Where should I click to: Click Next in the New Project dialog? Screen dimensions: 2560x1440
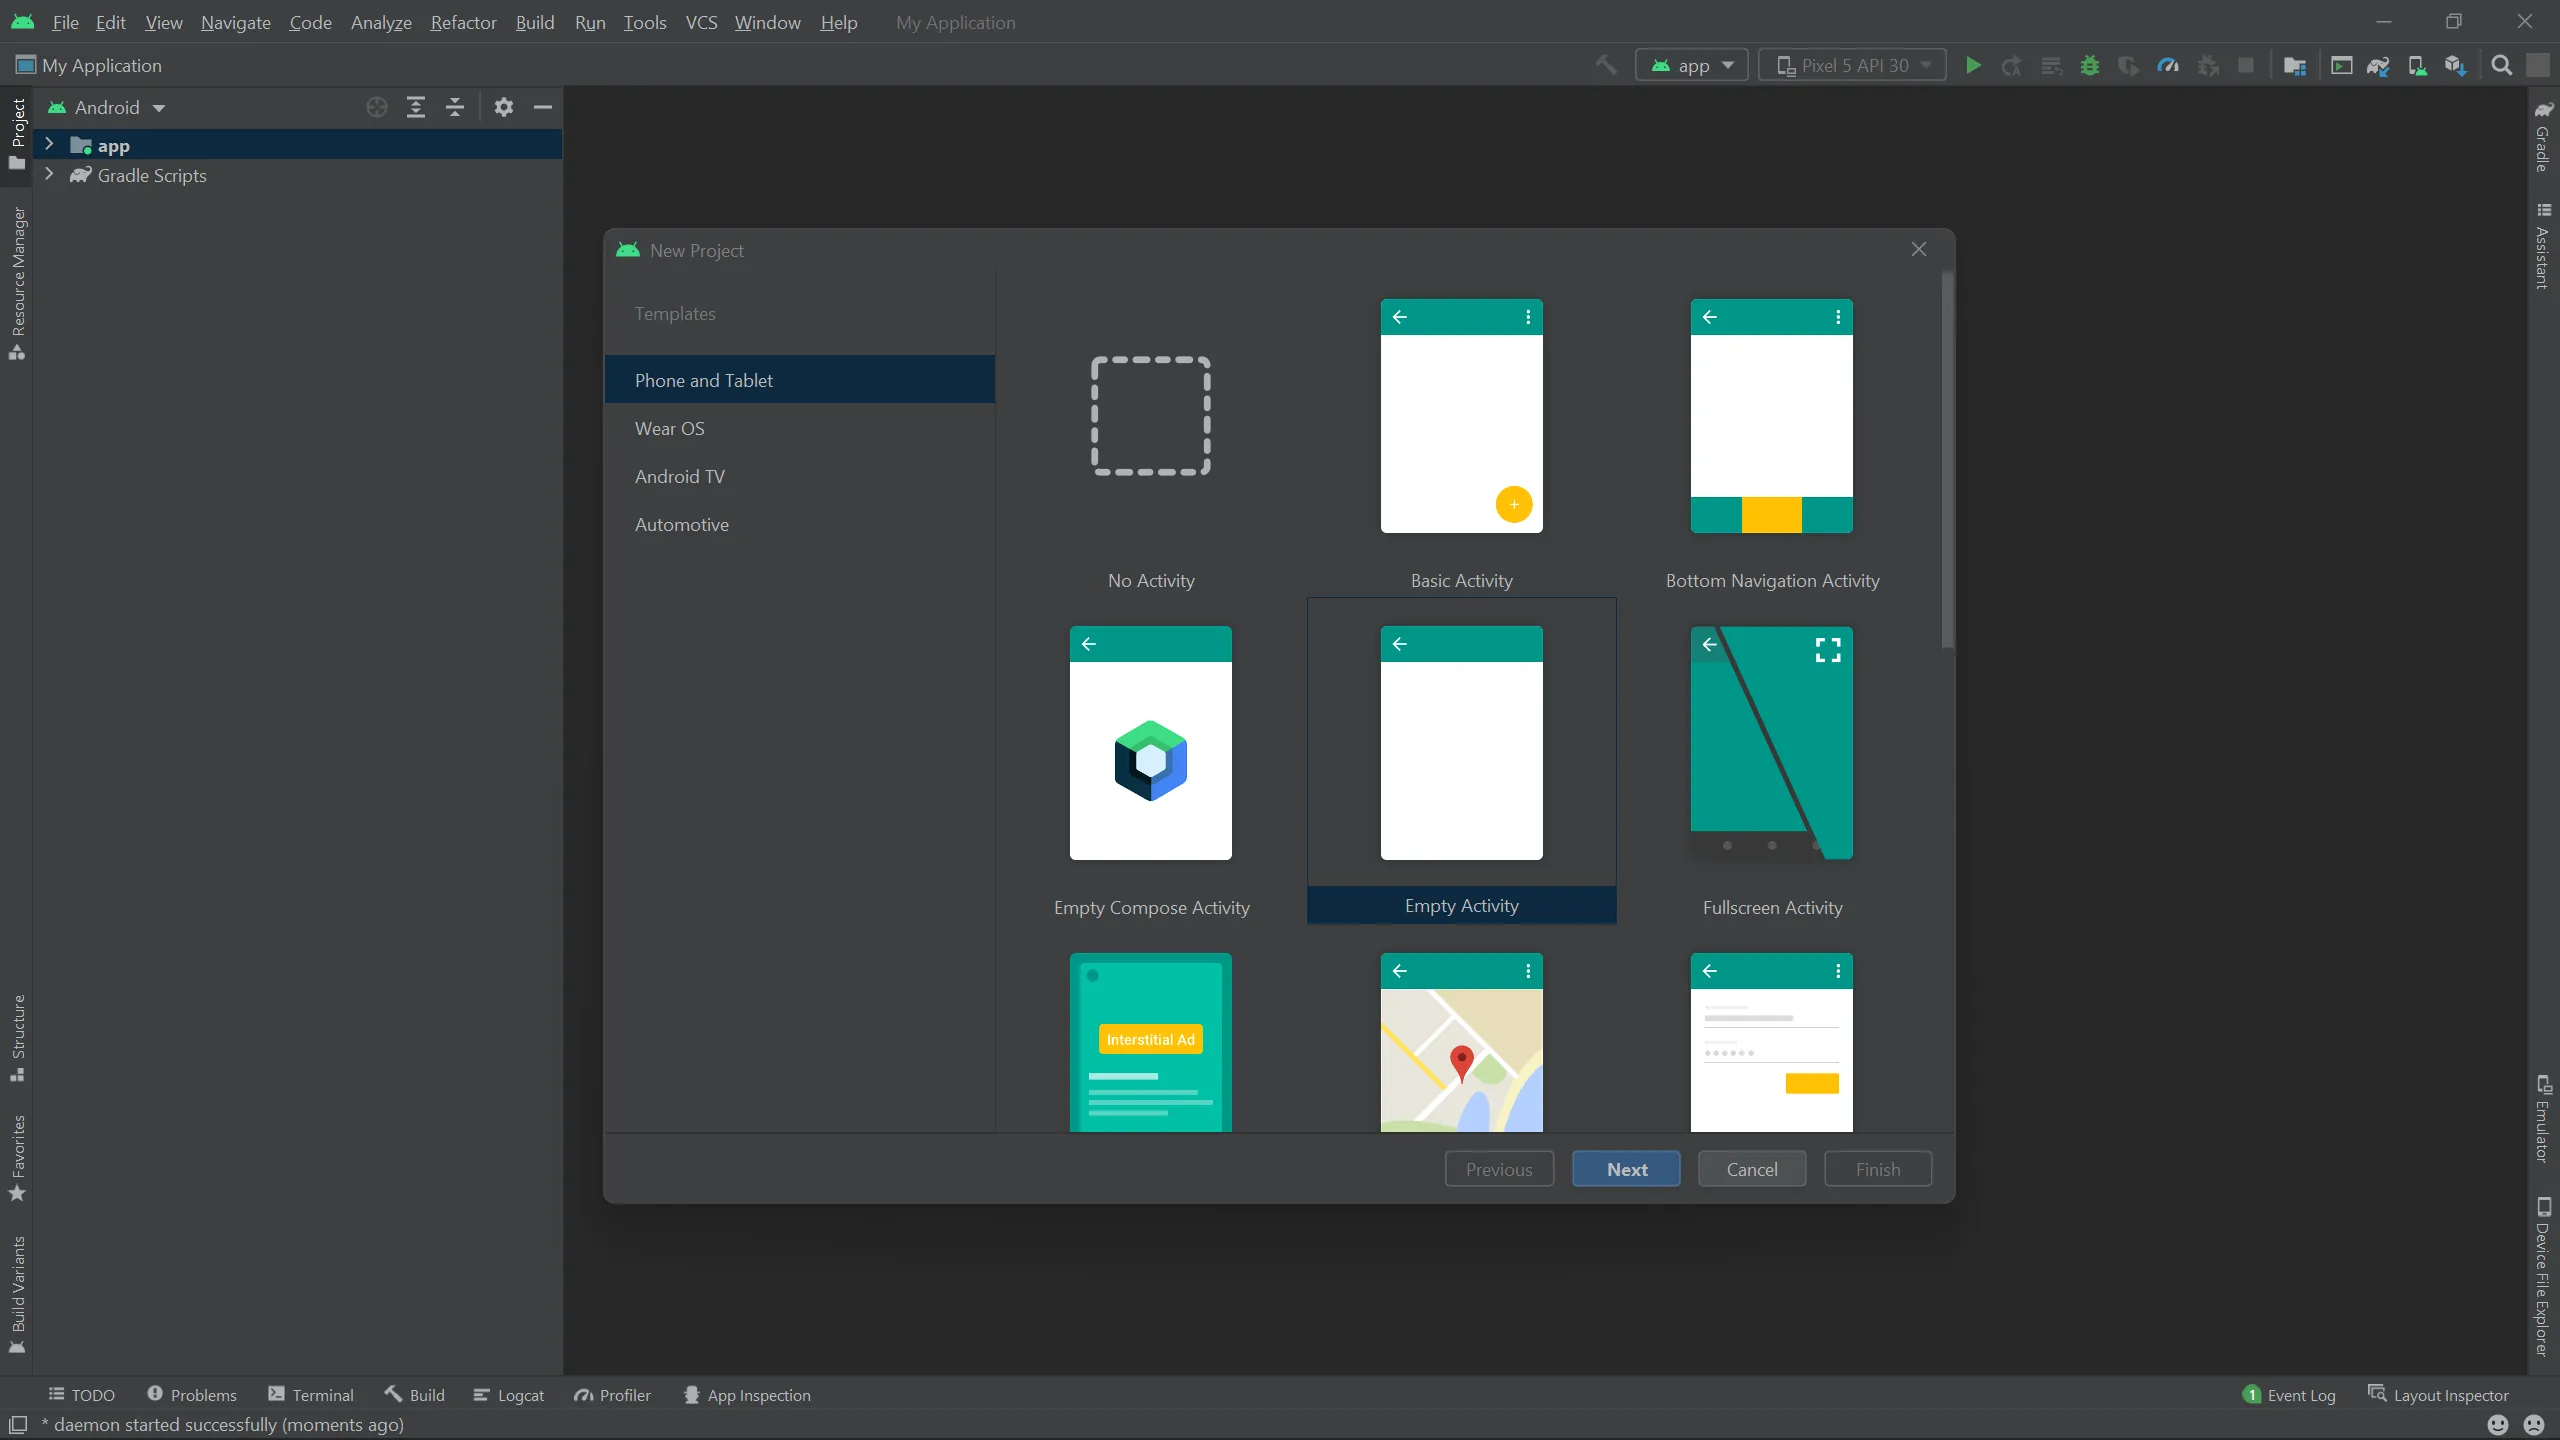pos(1624,1168)
